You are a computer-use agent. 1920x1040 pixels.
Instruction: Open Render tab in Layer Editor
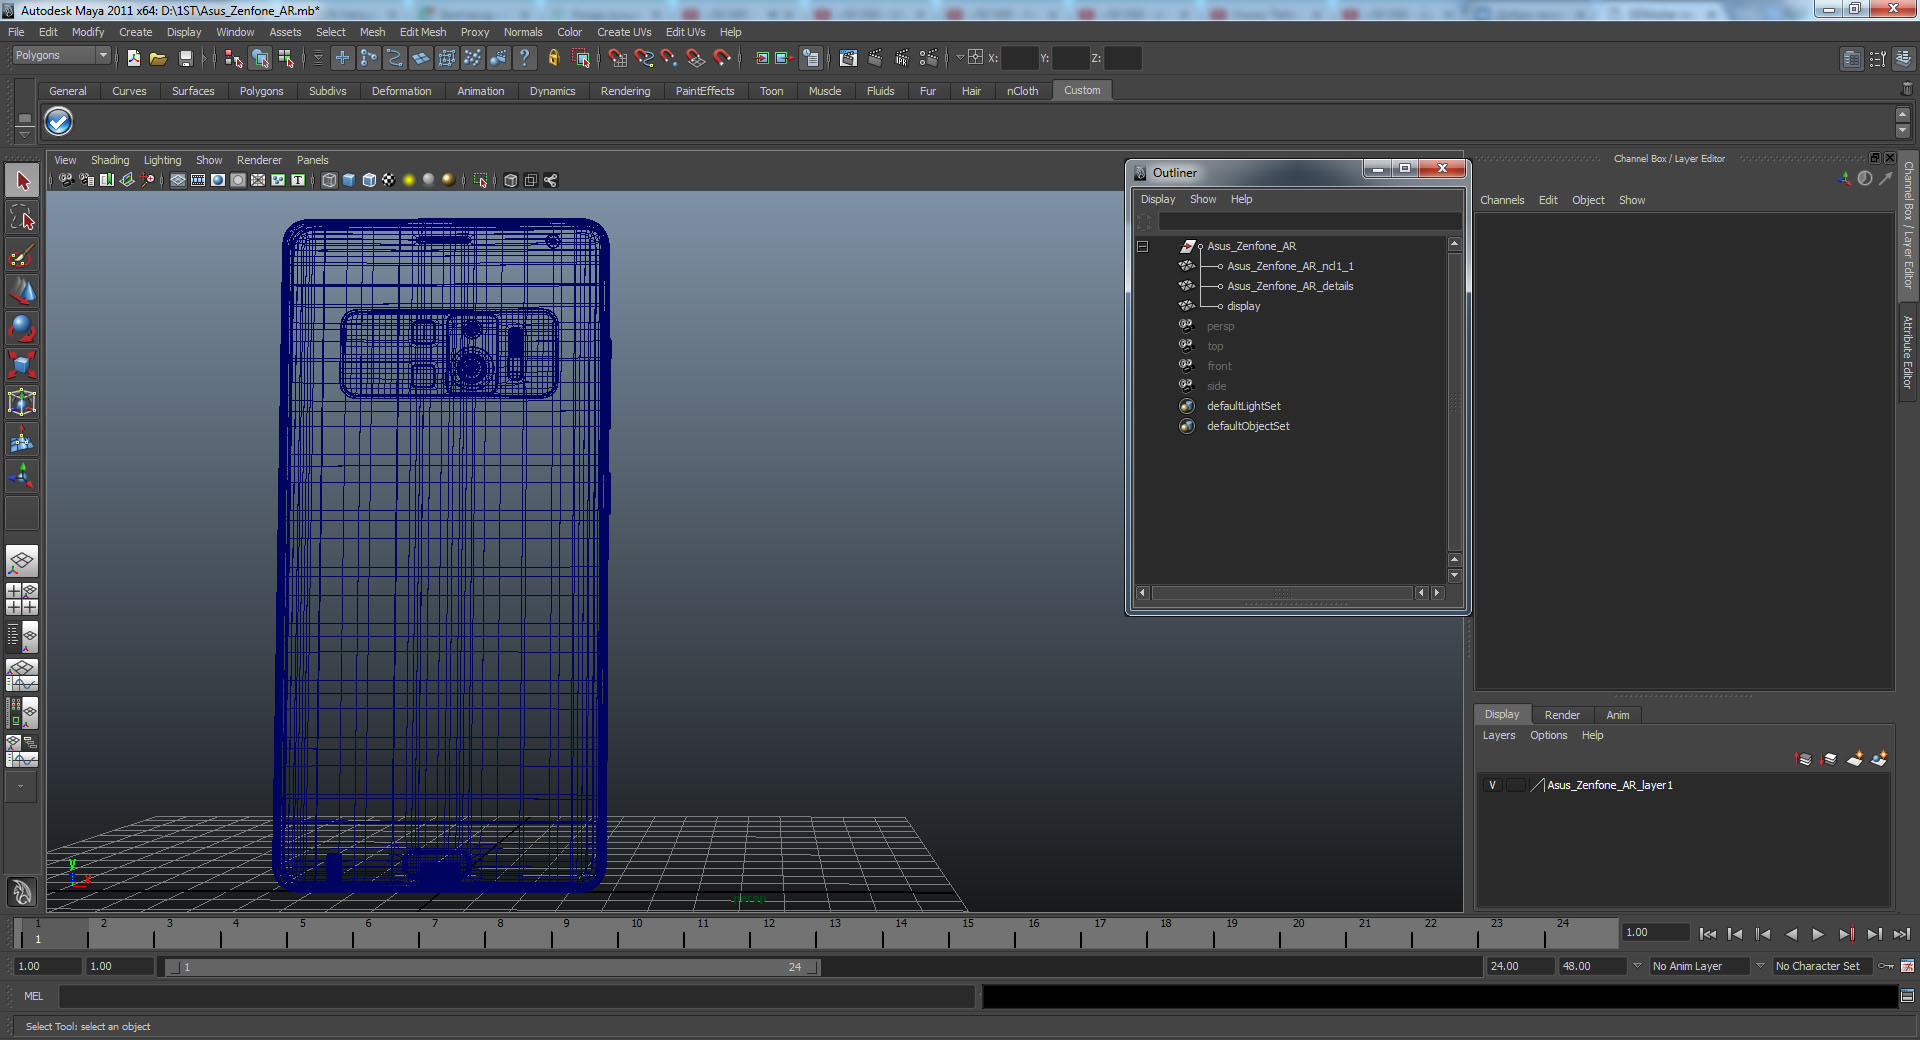pyautogui.click(x=1562, y=715)
